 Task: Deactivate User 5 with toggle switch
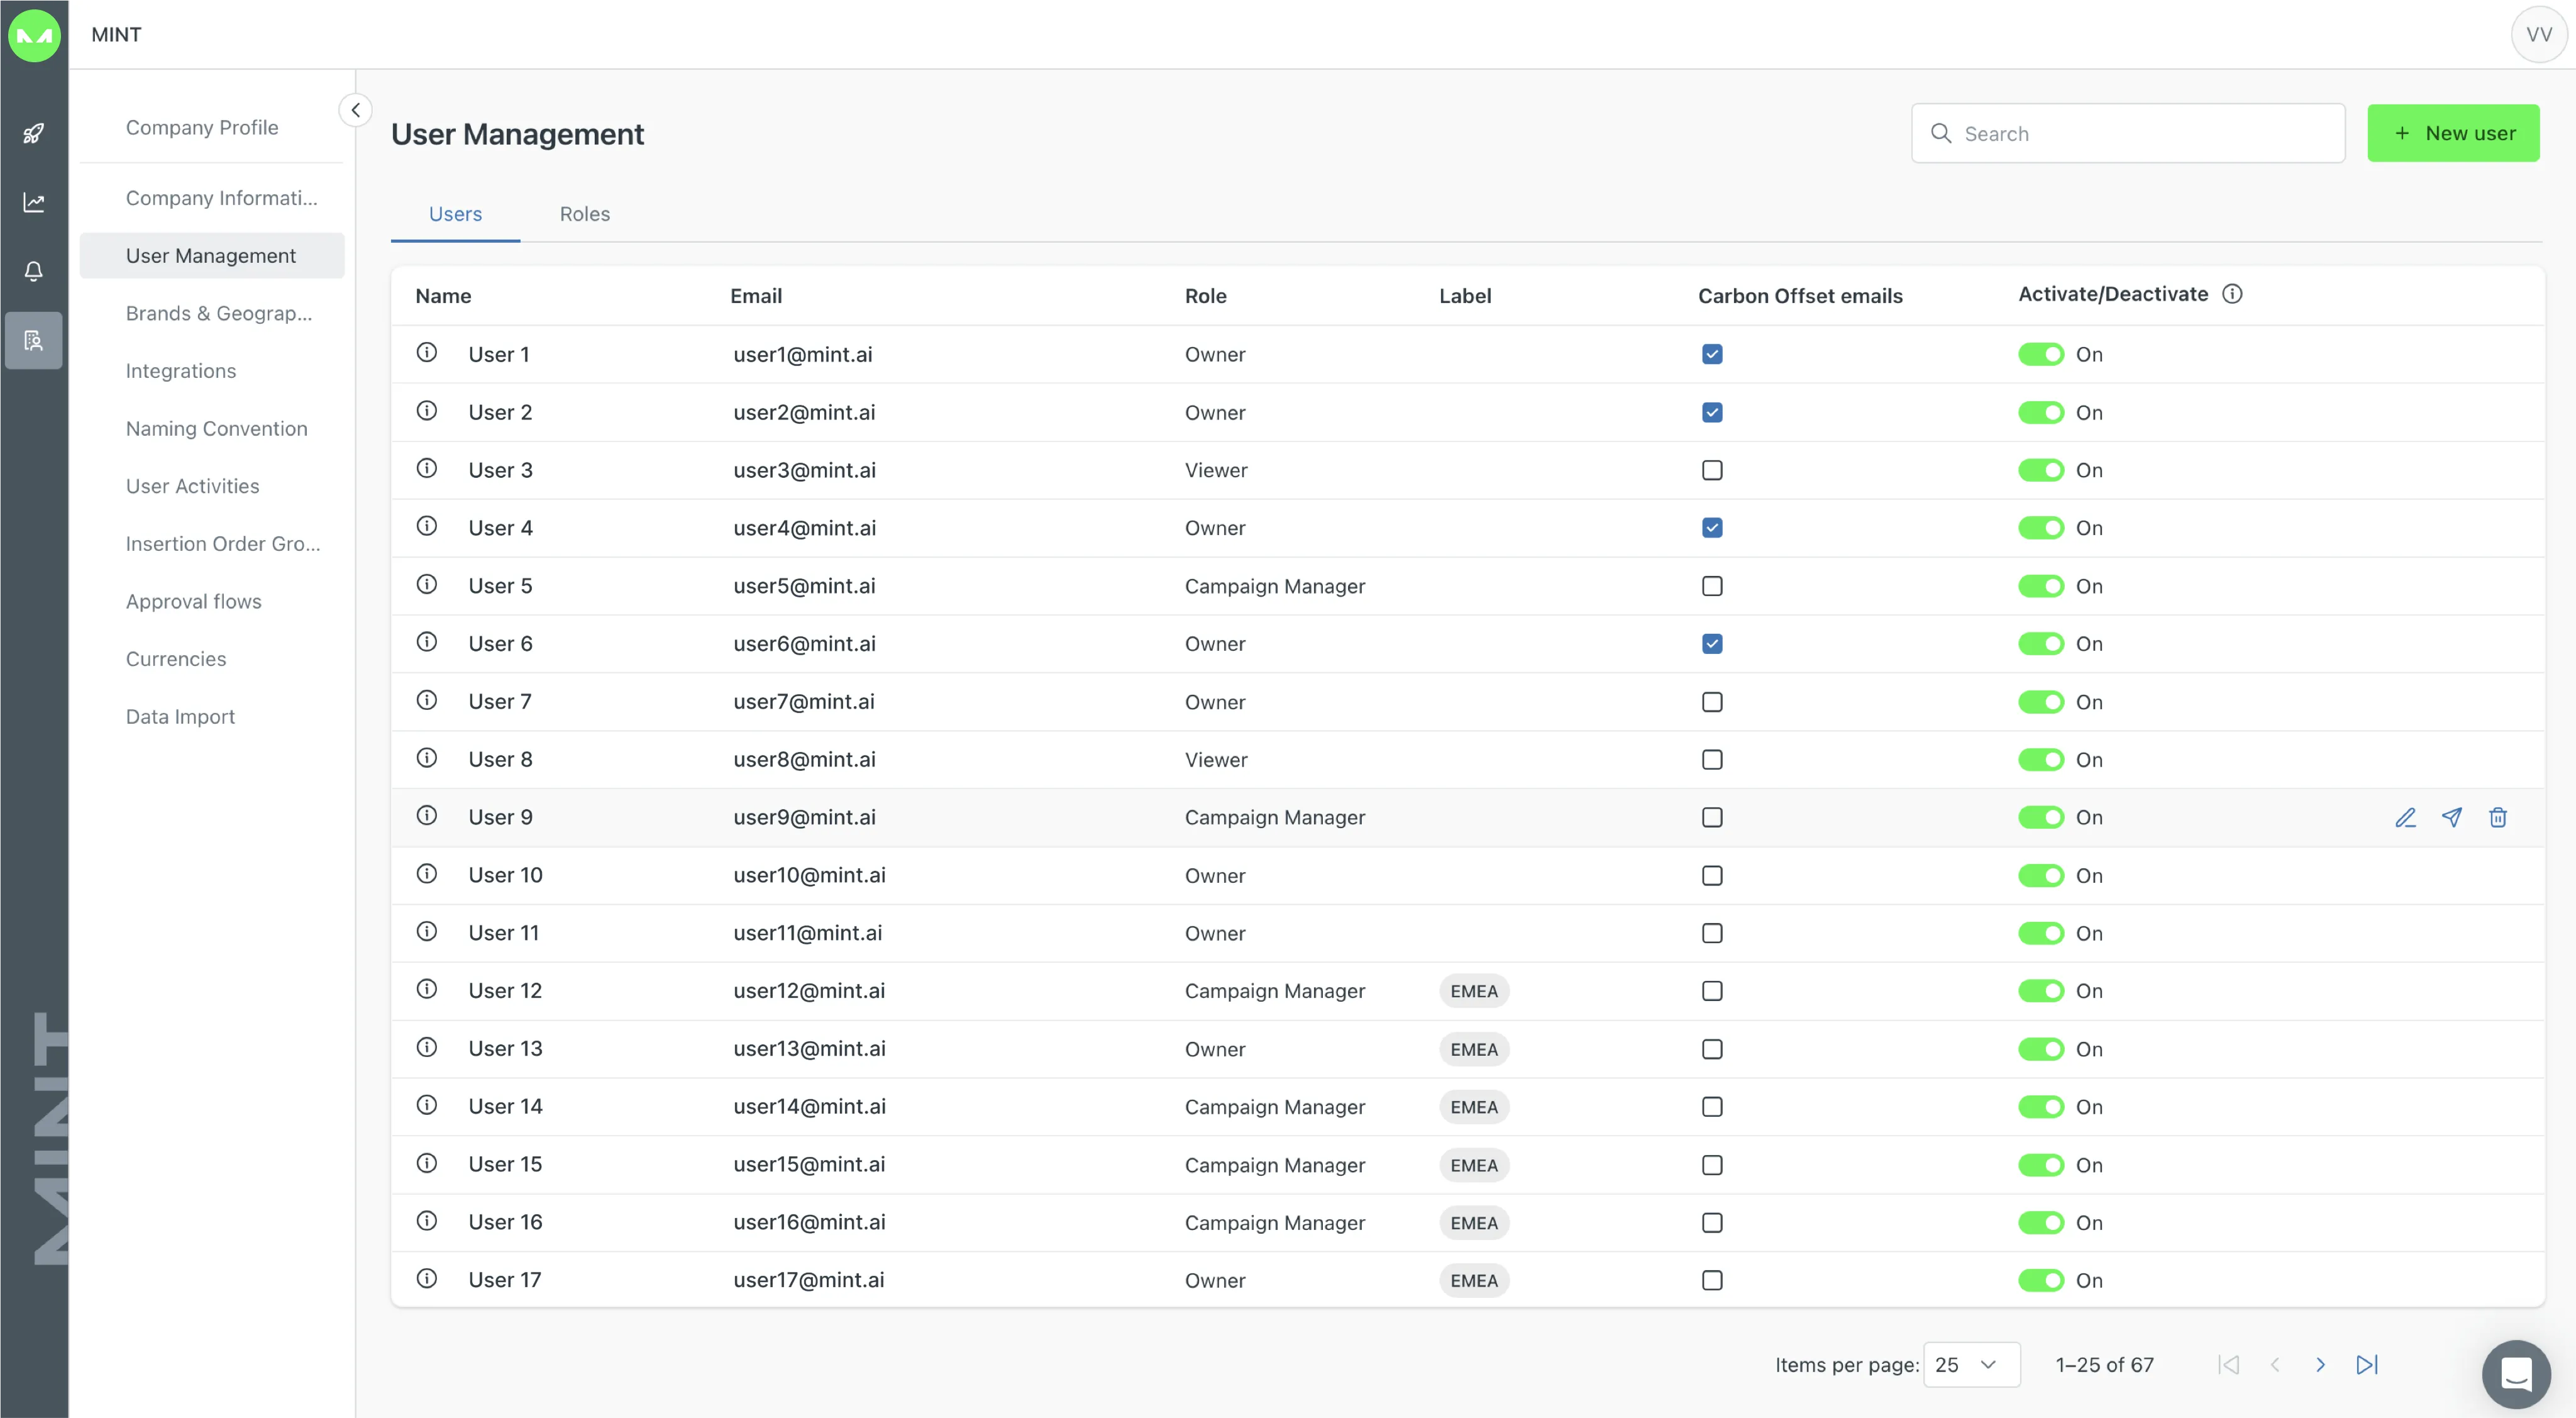[x=2040, y=586]
